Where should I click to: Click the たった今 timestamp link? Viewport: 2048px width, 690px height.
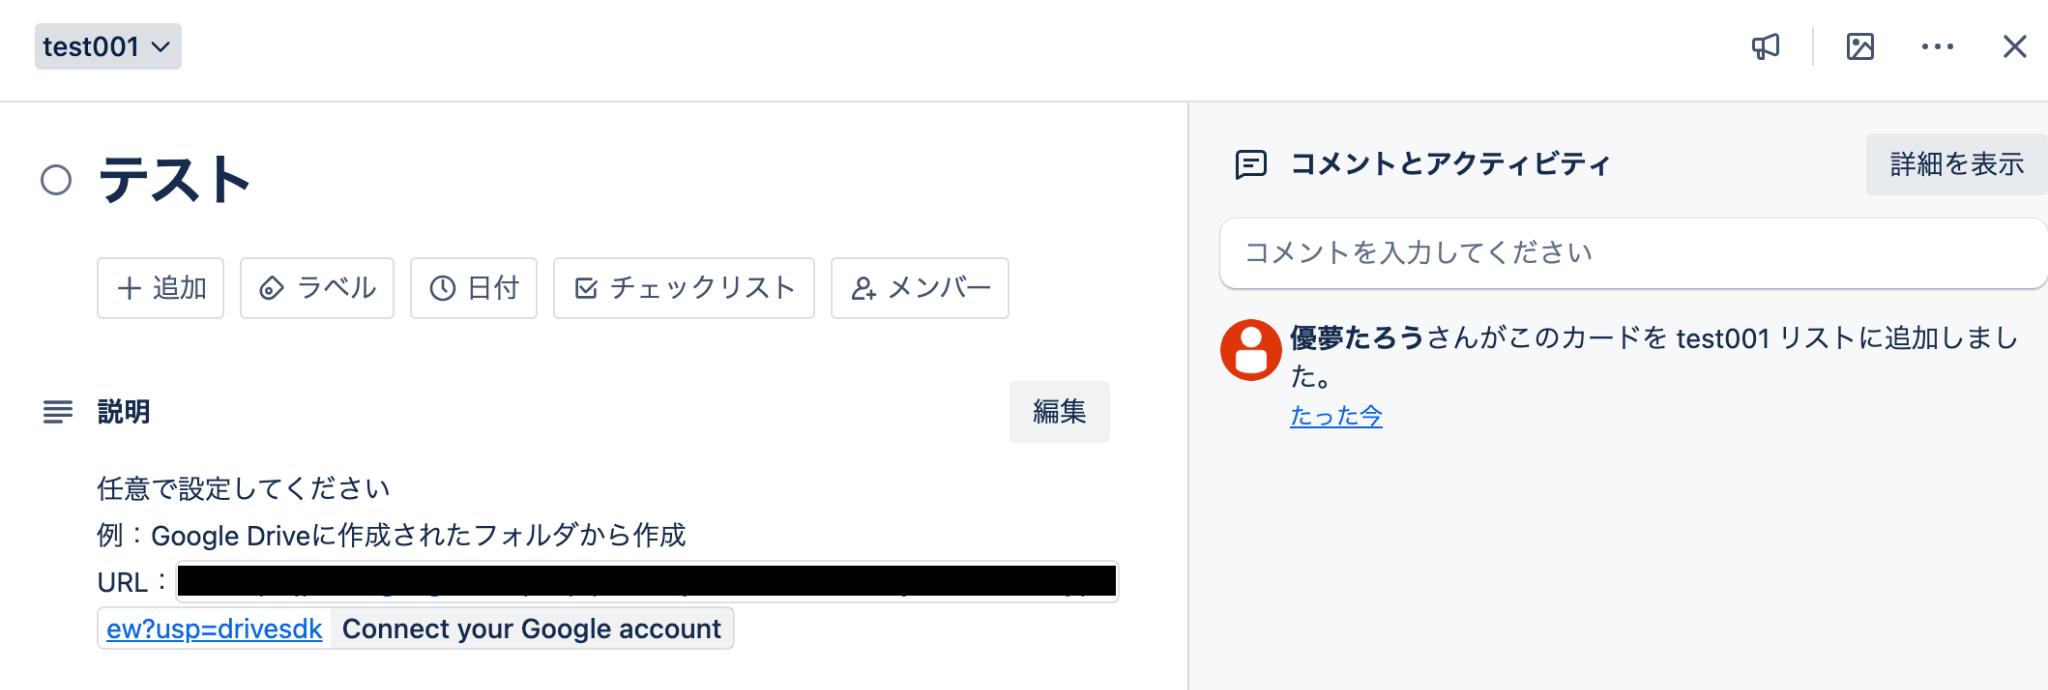1336,416
